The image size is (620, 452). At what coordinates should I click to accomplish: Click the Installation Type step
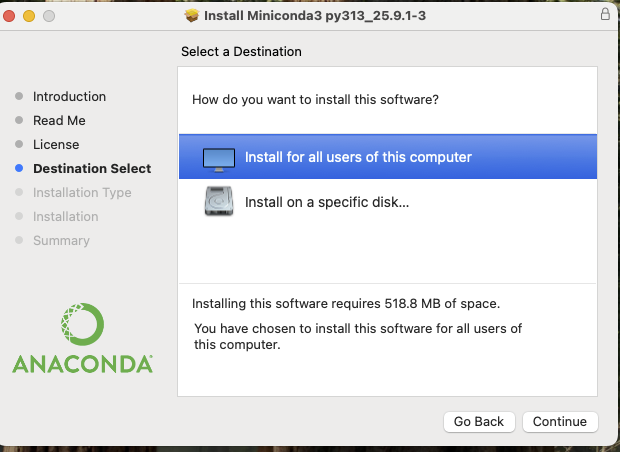82,193
